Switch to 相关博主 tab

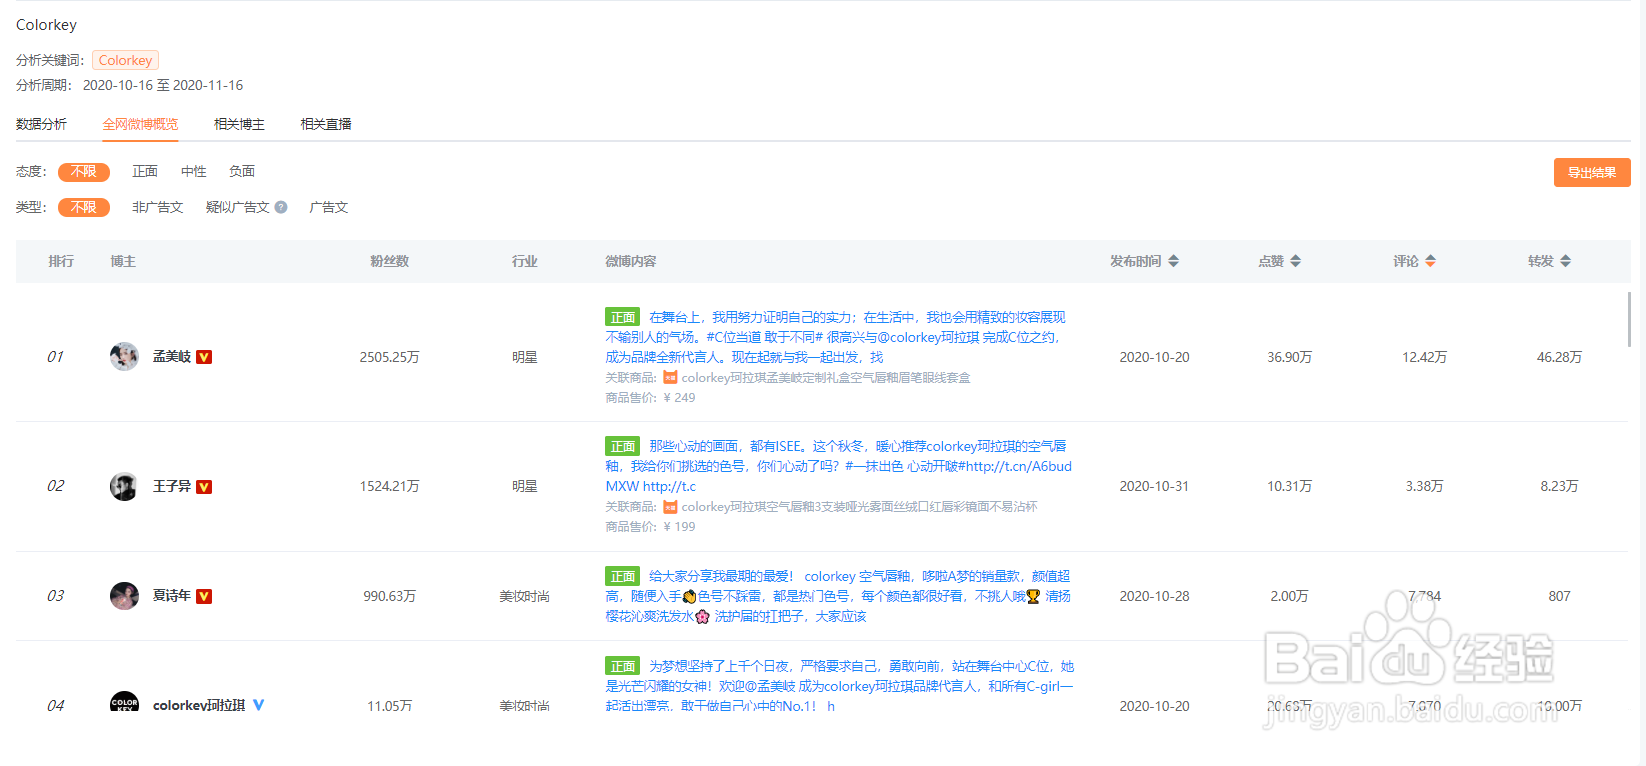pyautogui.click(x=240, y=124)
